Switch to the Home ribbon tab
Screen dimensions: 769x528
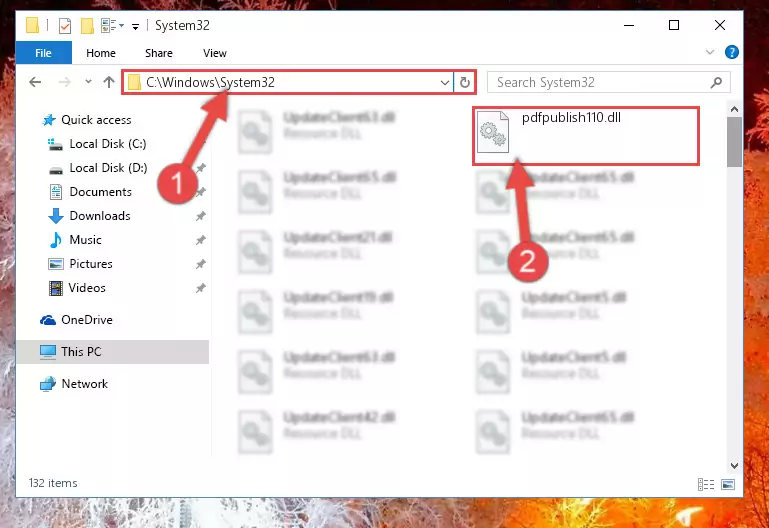coord(101,53)
